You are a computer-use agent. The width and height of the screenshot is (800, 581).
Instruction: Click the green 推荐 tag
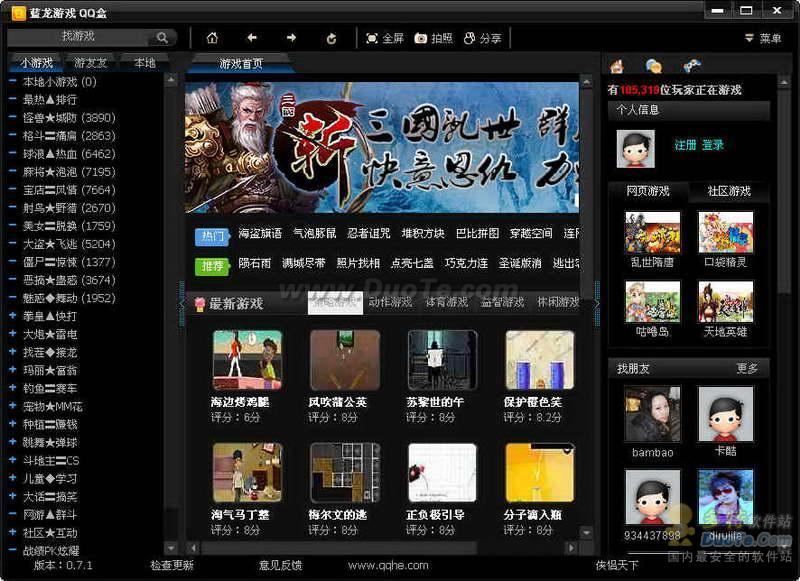[212, 266]
